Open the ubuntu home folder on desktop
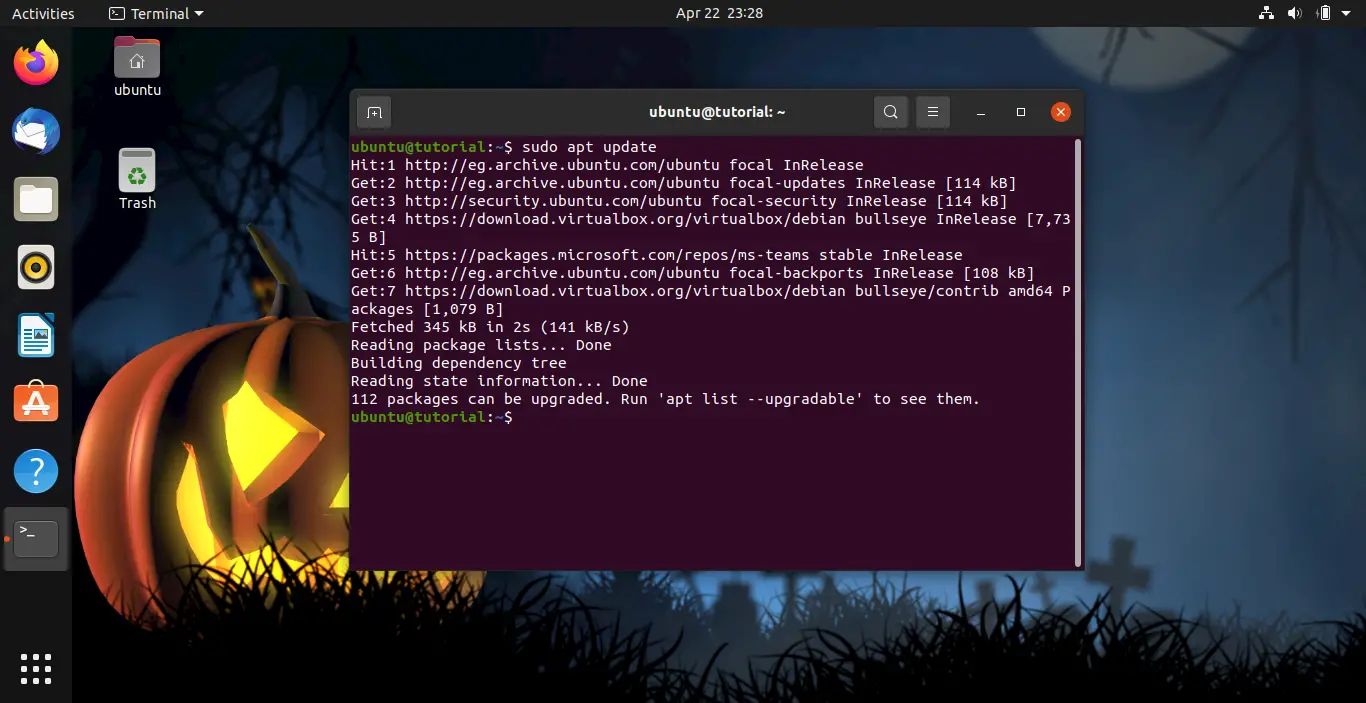The width and height of the screenshot is (1366, 703). click(137, 66)
